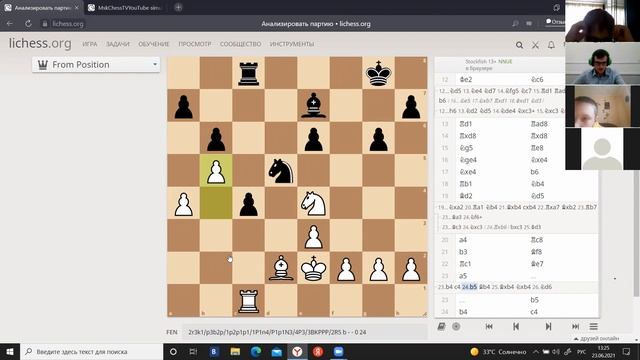
Task: Select the Анализировать партию browser tab
Action: pyautogui.click(x=41, y=8)
